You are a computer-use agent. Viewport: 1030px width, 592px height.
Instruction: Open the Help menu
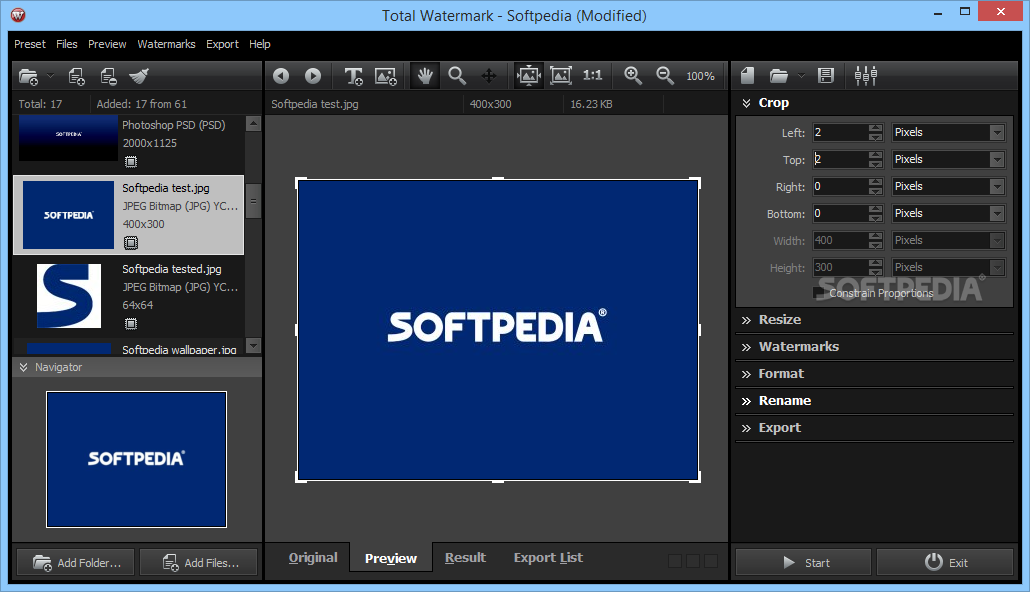(x=259, y=44)
